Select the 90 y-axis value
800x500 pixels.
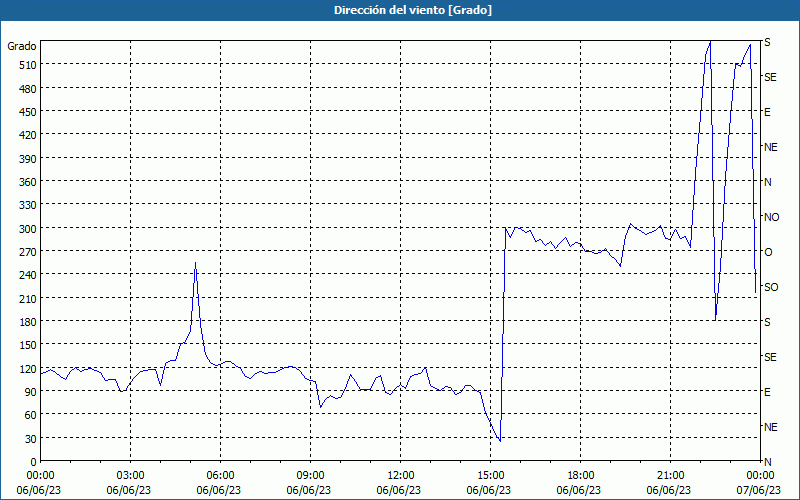point(31,392)
